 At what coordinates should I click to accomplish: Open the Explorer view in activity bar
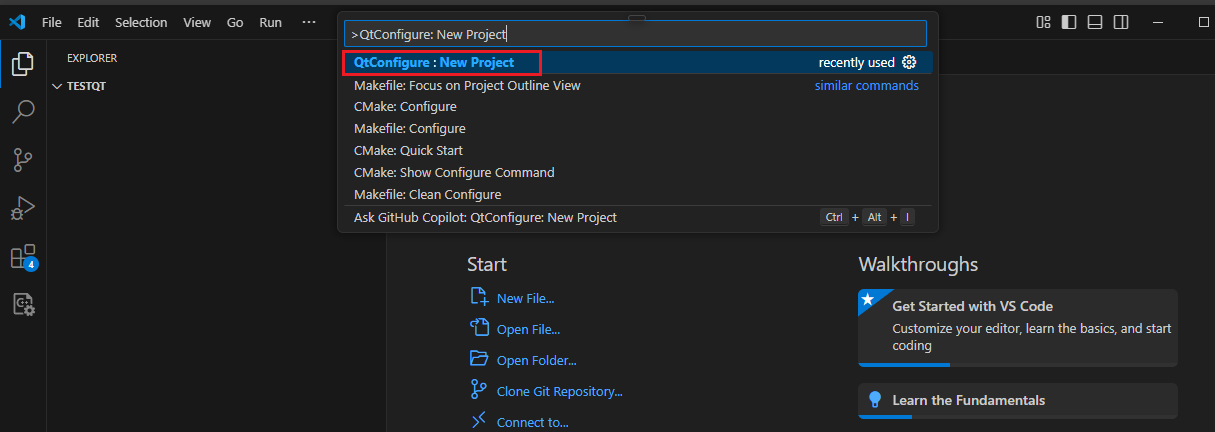pyautogui.click(x=22, y=65)
